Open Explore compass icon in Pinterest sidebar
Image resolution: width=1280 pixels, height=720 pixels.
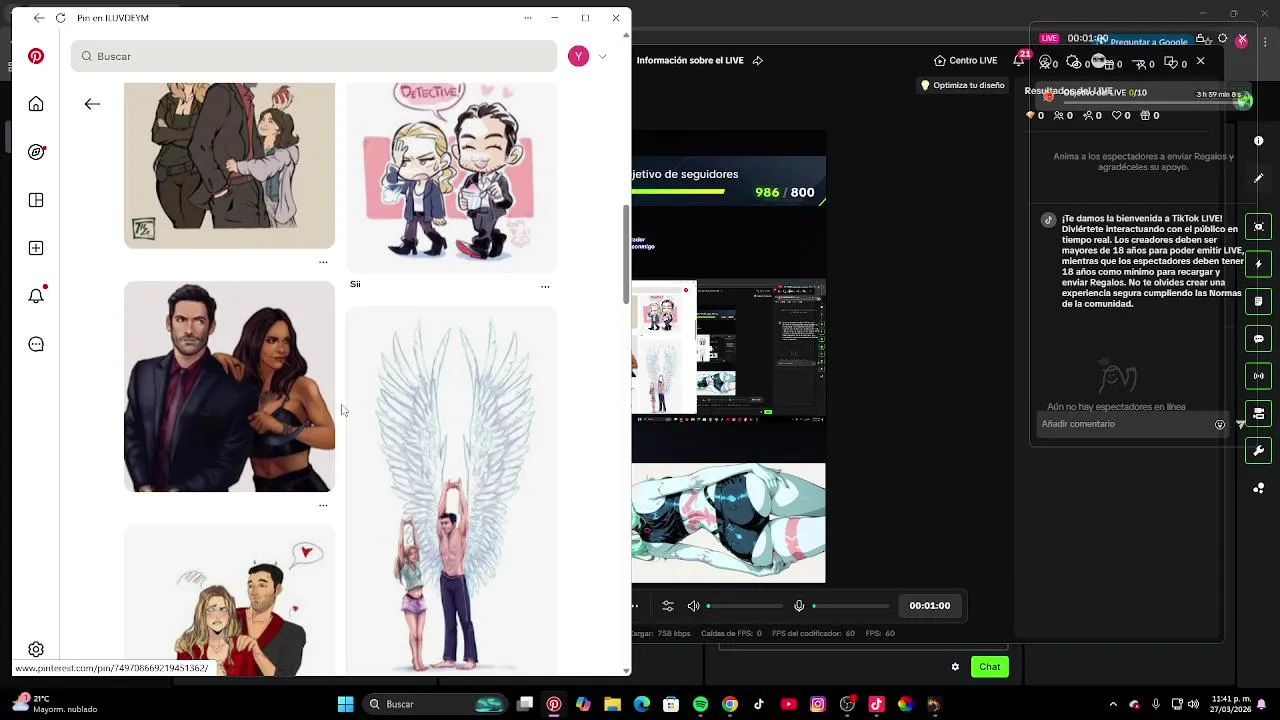[36, 152]
